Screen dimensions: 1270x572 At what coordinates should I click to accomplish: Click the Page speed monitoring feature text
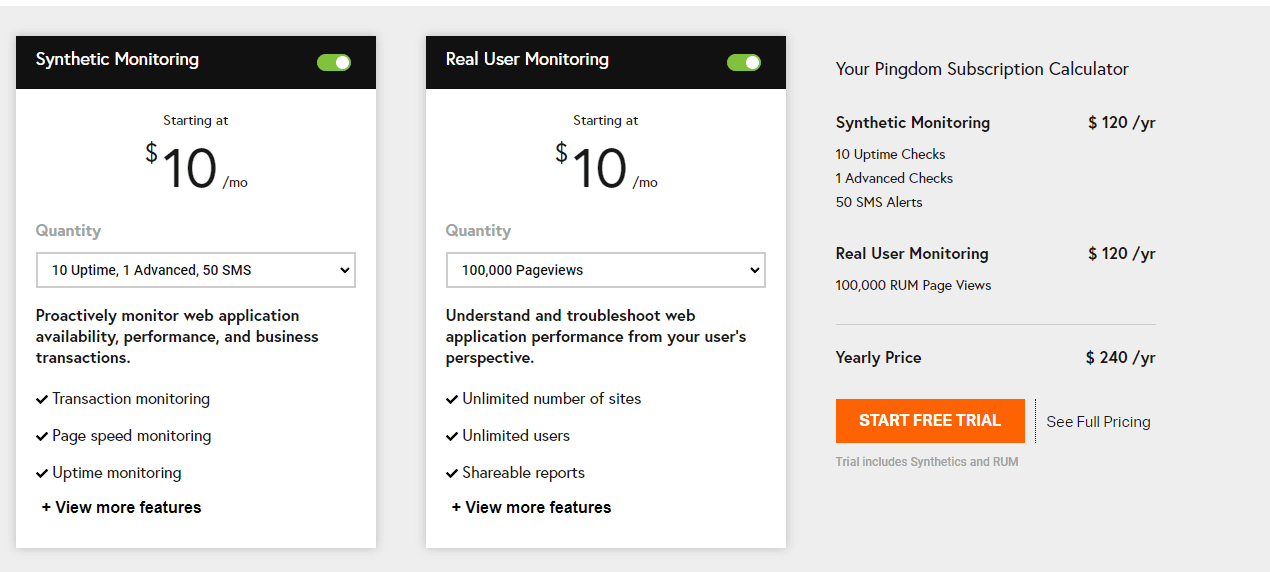(x=132, y=436)
